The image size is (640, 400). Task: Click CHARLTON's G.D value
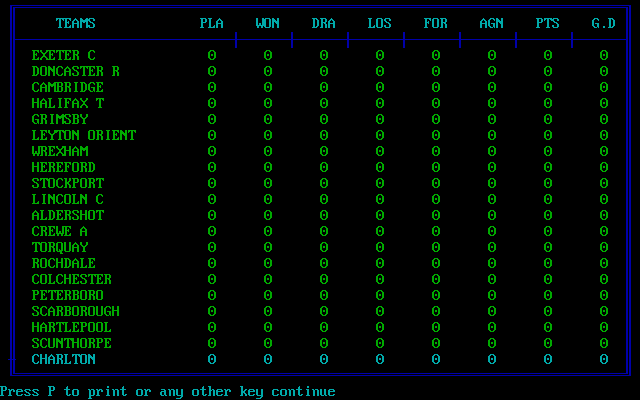603,359
